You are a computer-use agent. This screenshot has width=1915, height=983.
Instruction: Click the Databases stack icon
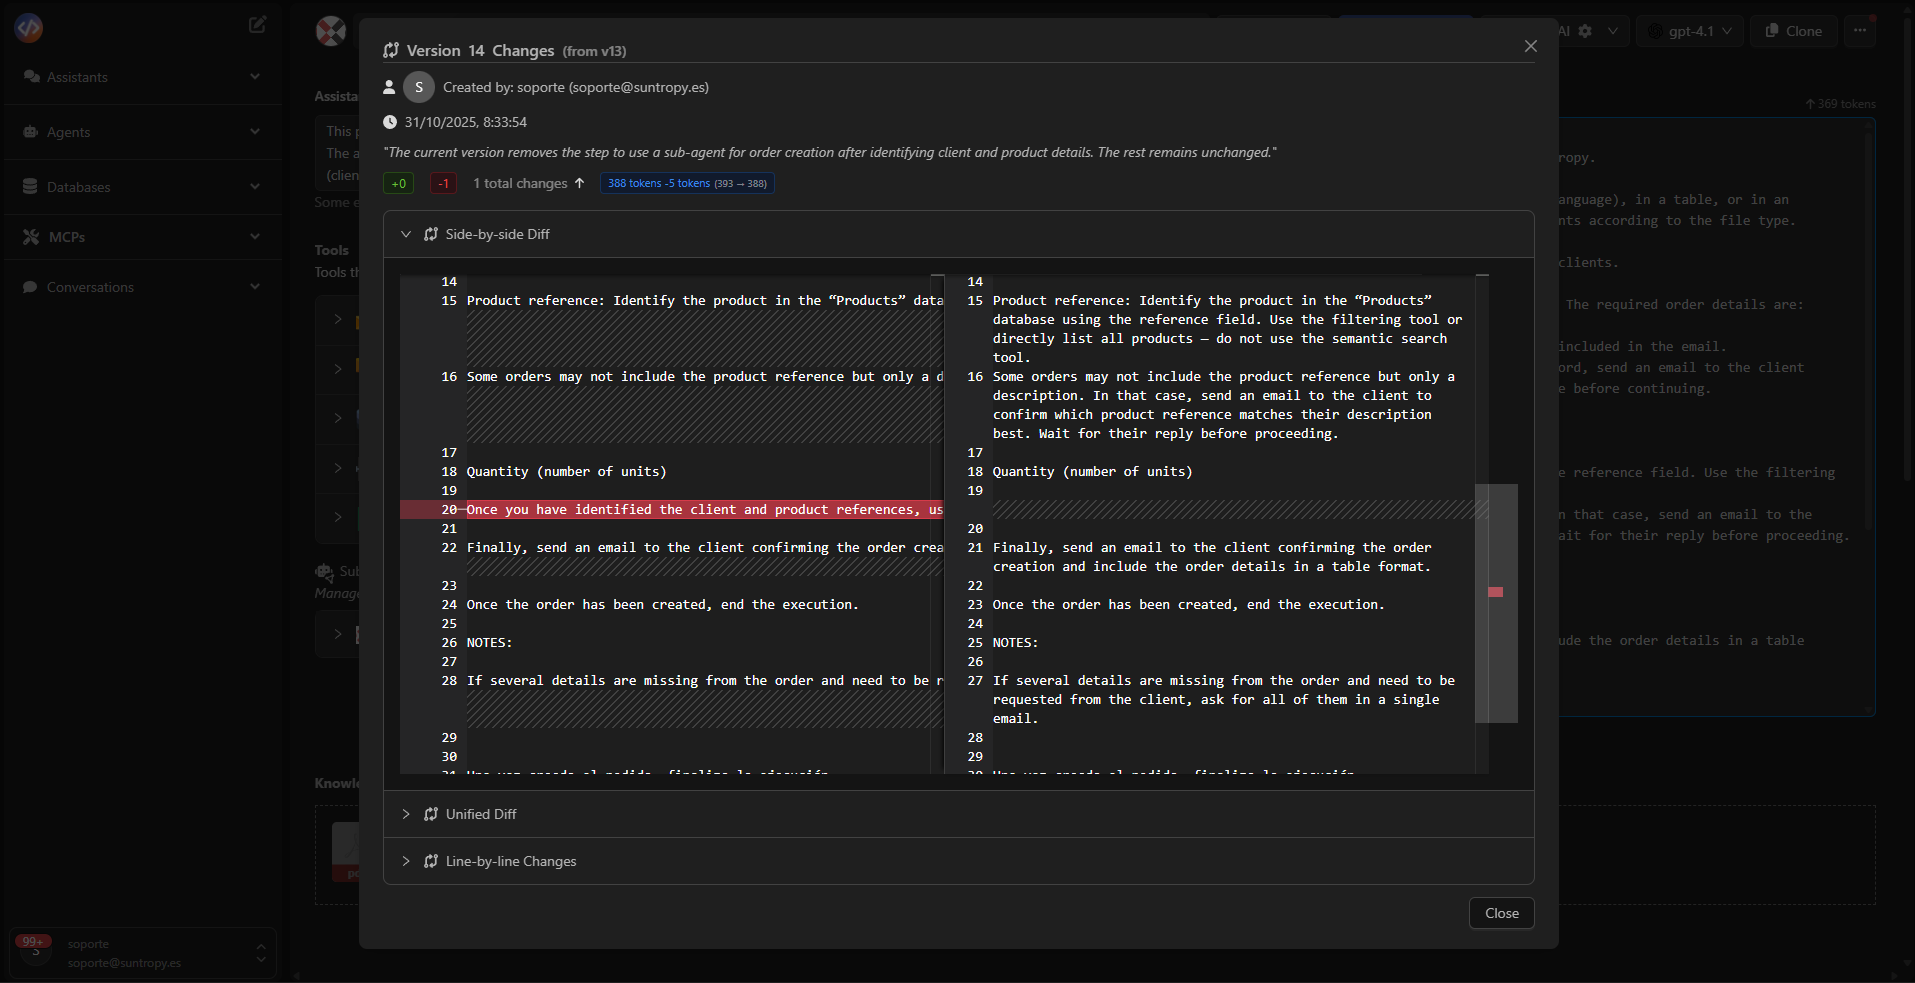[30, 187]
